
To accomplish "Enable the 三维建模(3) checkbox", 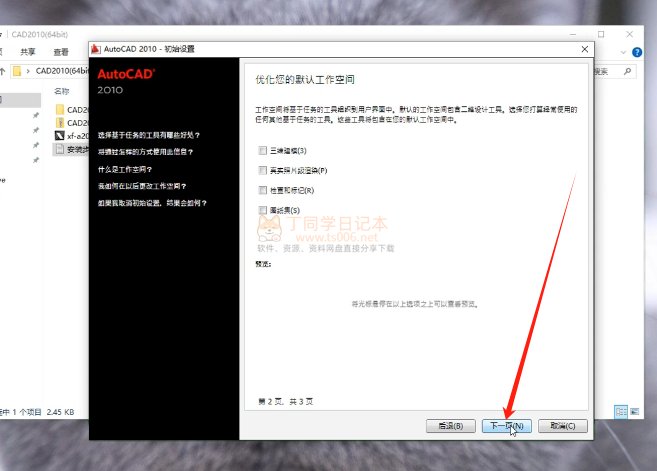I will pyautogui.click(x=263, y=150).
